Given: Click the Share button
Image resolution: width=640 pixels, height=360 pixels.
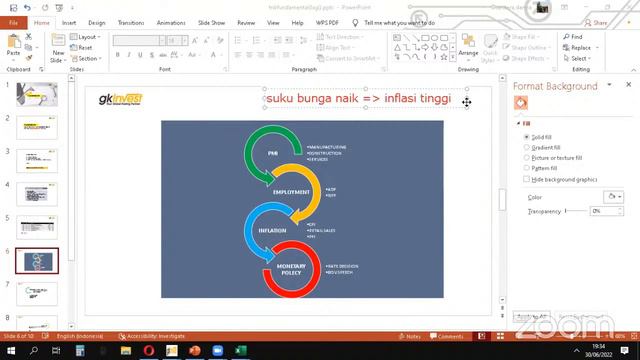Looking at the screenshot, I should (x=596, y=23).
